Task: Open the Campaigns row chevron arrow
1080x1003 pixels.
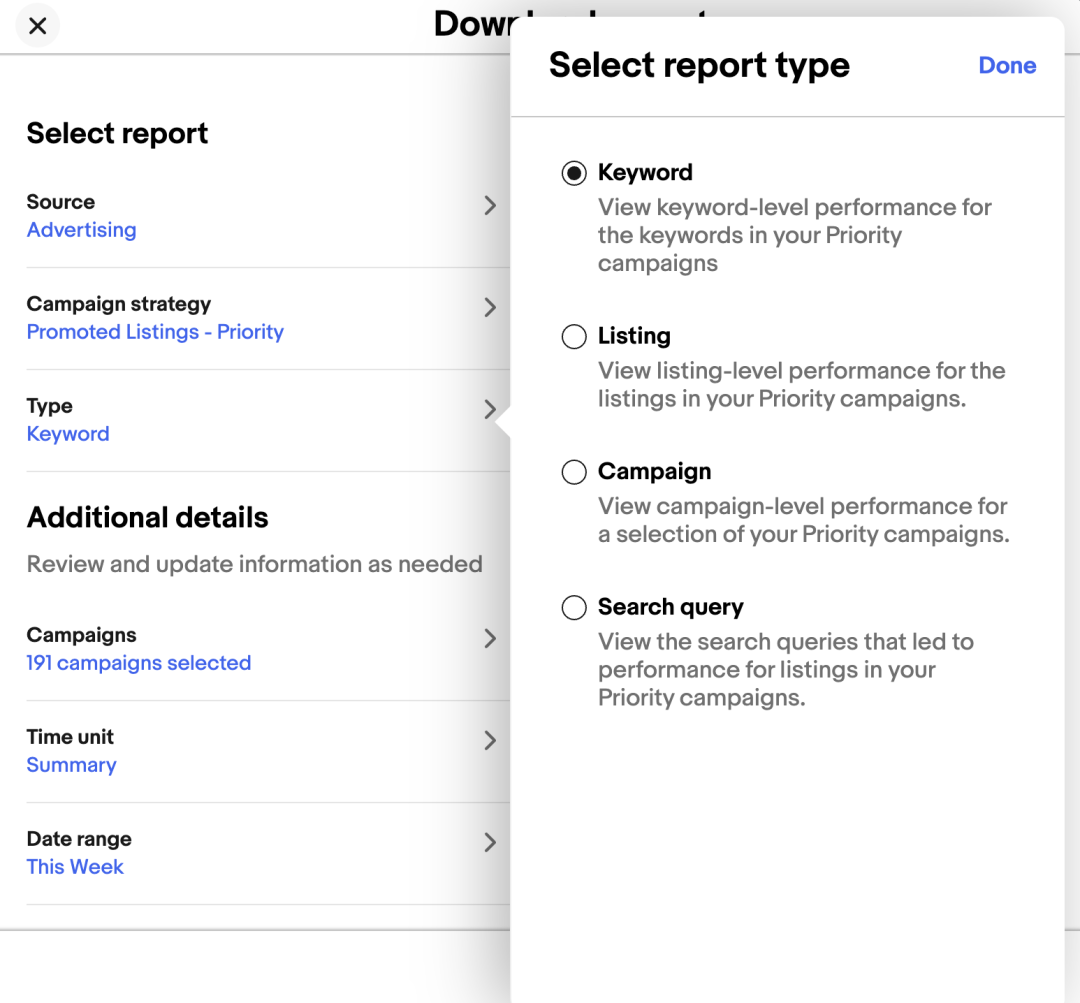Action: [490, 639]
